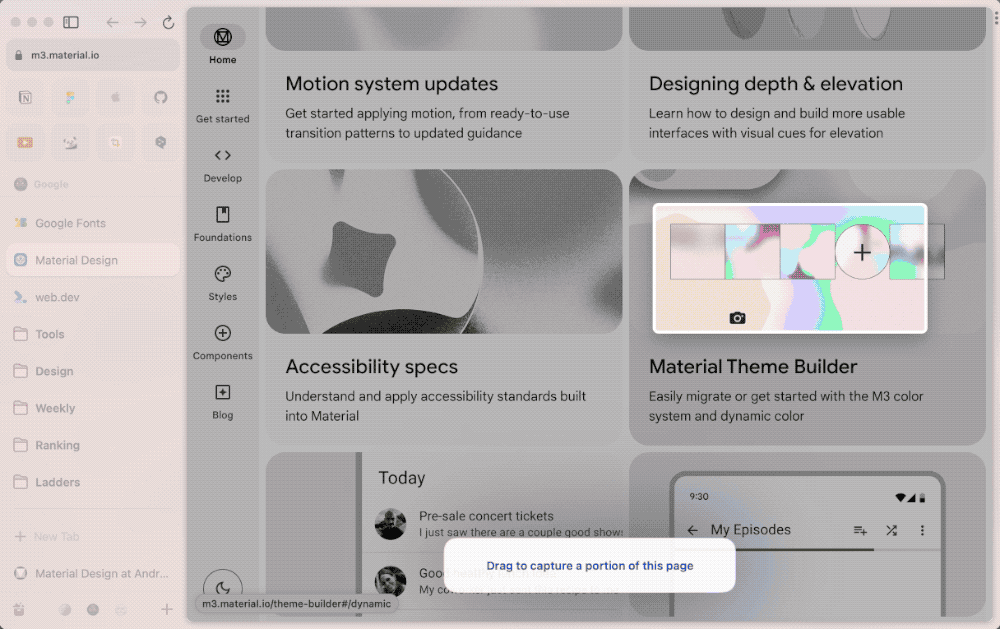Viewport: 1000px width, 629px height.
Task: Open Blog section in nav rail
Action: point(223,402)
